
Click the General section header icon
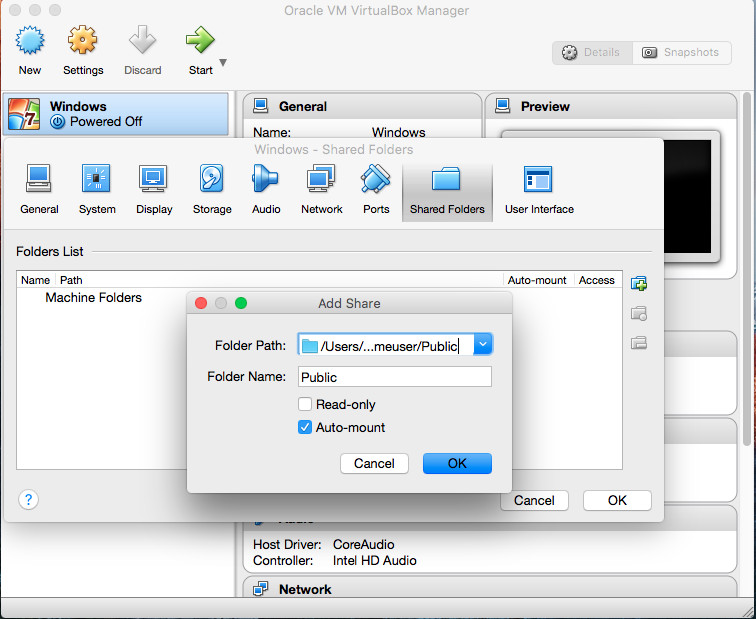click(x=261, y=106)
